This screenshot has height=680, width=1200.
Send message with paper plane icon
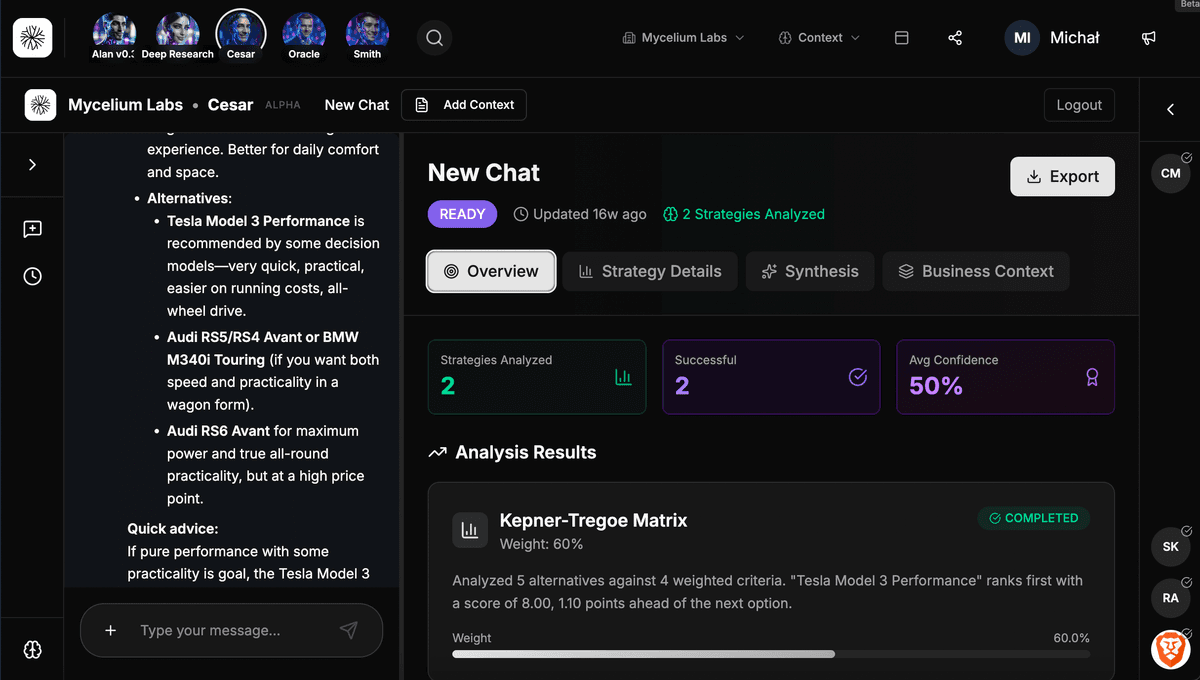click(348, 630)
